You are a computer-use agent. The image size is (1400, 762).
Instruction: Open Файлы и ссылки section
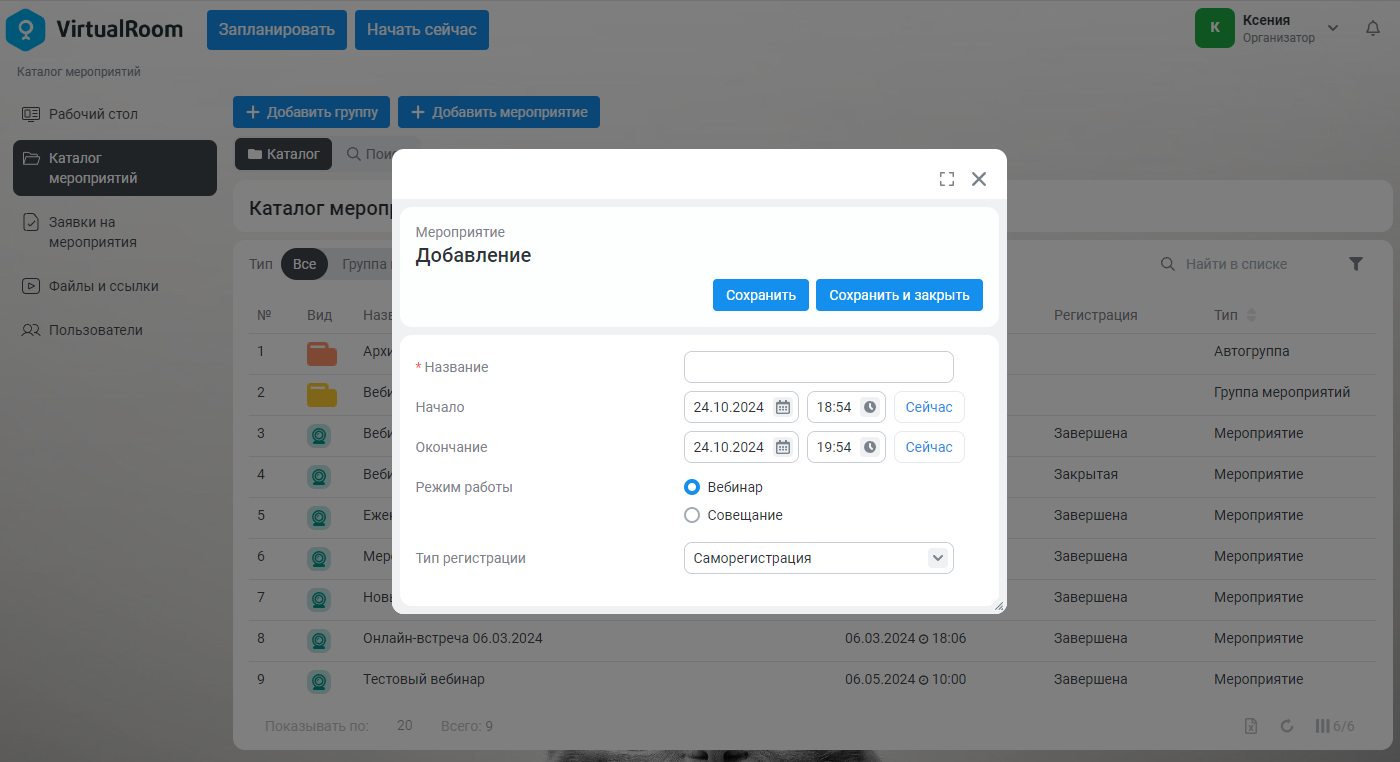tap(115, 286)
